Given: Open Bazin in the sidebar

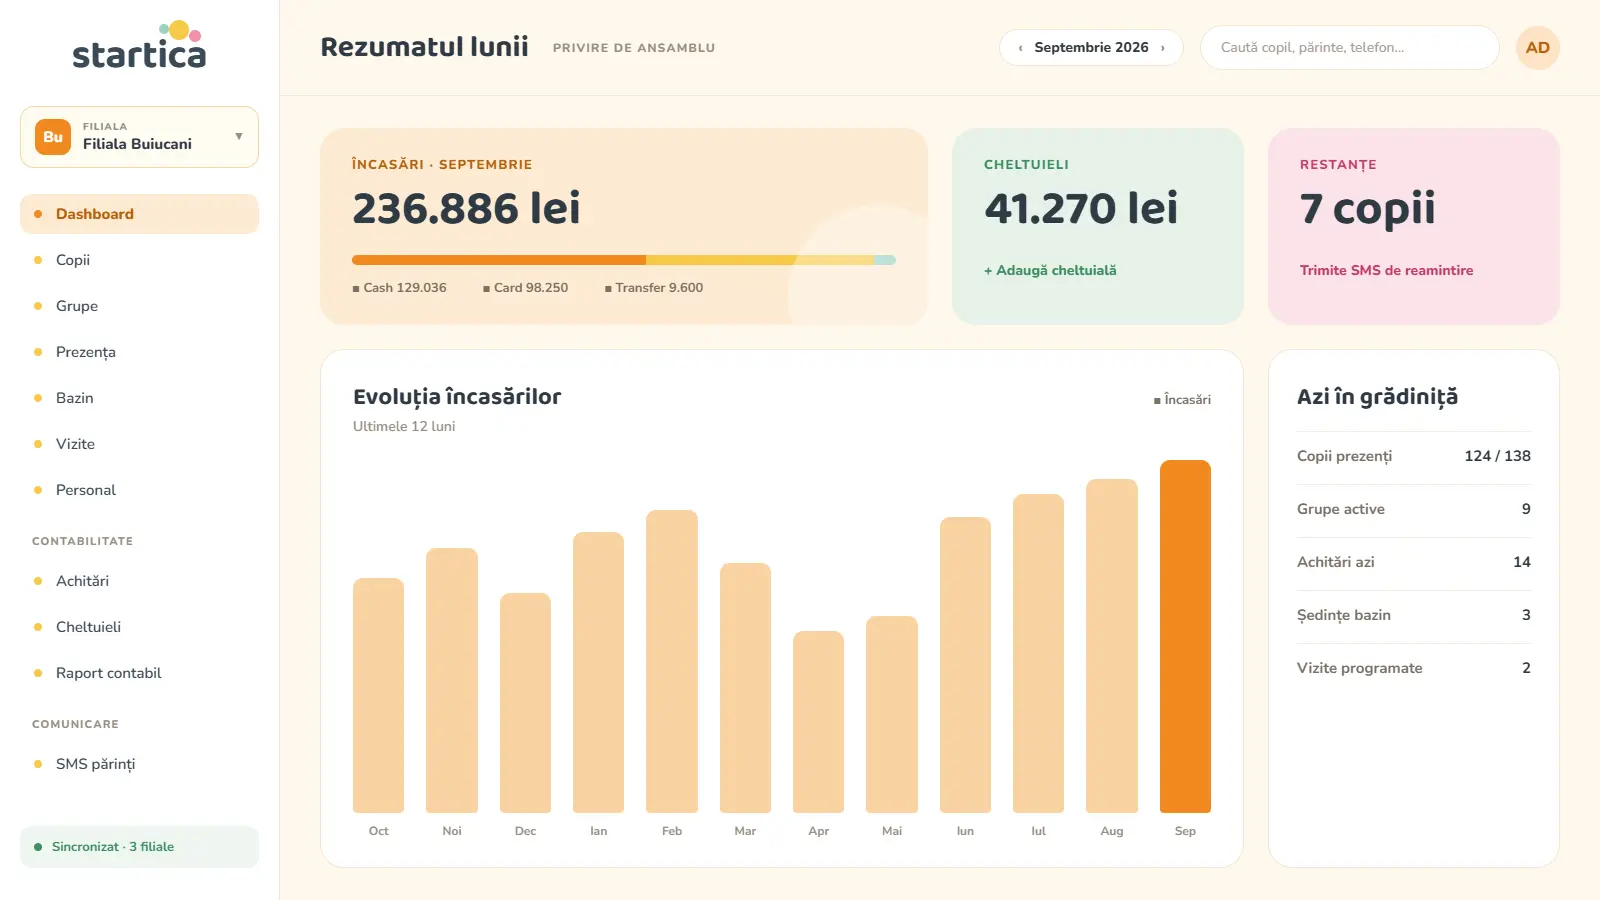Looking at the screenshot, I should click(139, 398).
